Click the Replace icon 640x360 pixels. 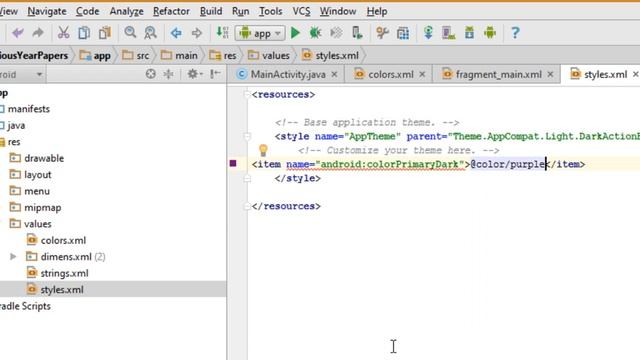point(151,32)
